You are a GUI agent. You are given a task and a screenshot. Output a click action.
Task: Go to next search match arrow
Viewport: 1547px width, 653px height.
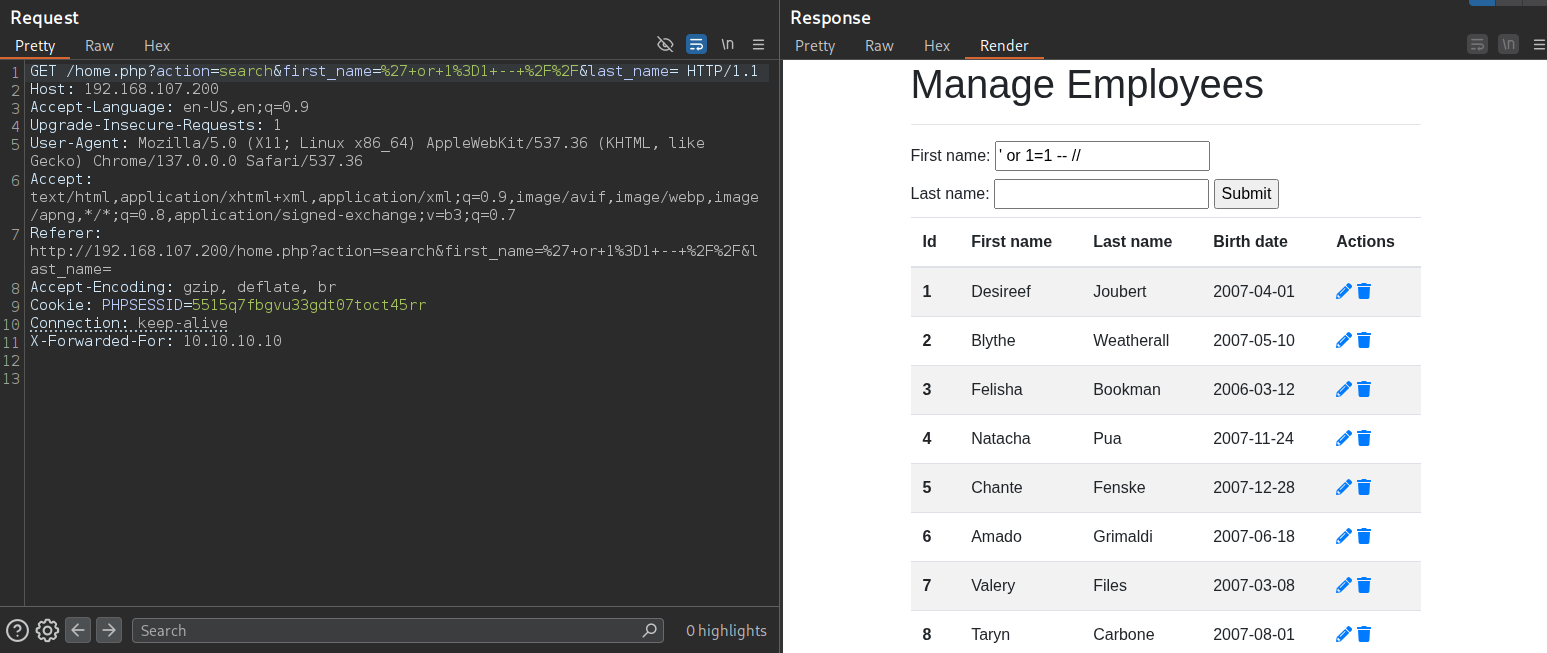click(109, 630)
